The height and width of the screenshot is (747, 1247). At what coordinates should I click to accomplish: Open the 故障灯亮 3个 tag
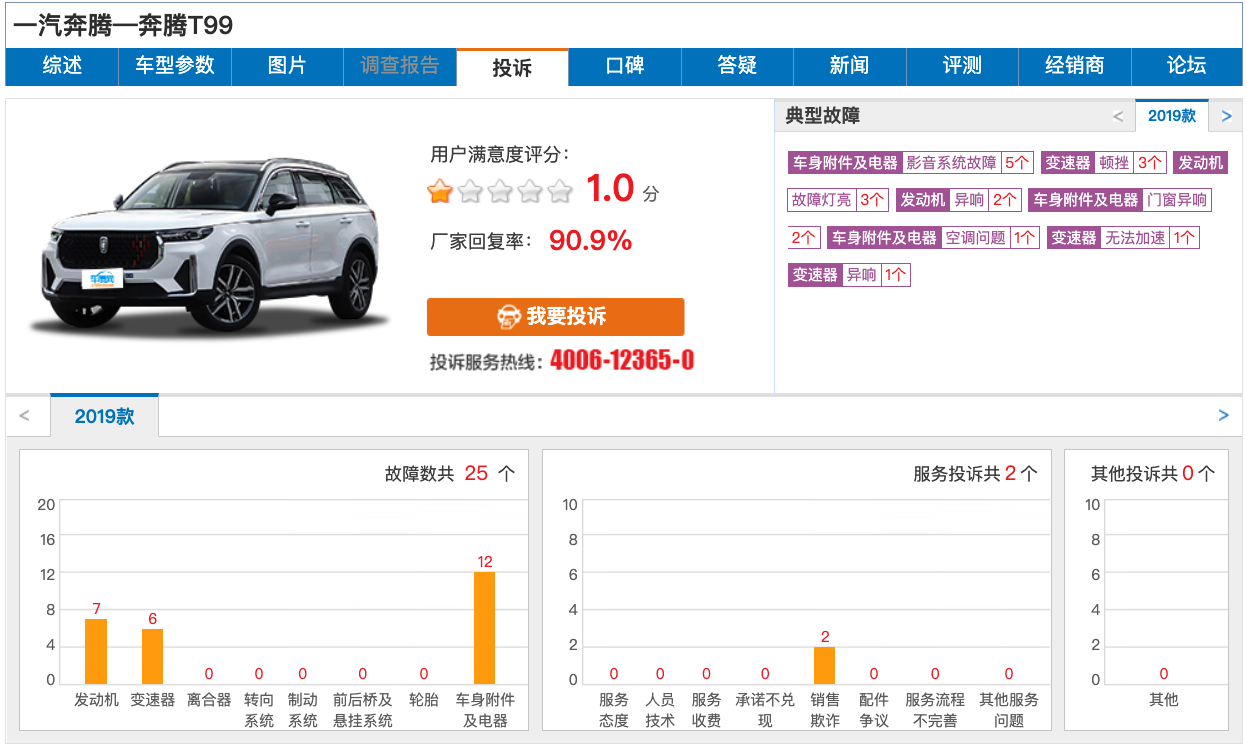tap(838, 200)
